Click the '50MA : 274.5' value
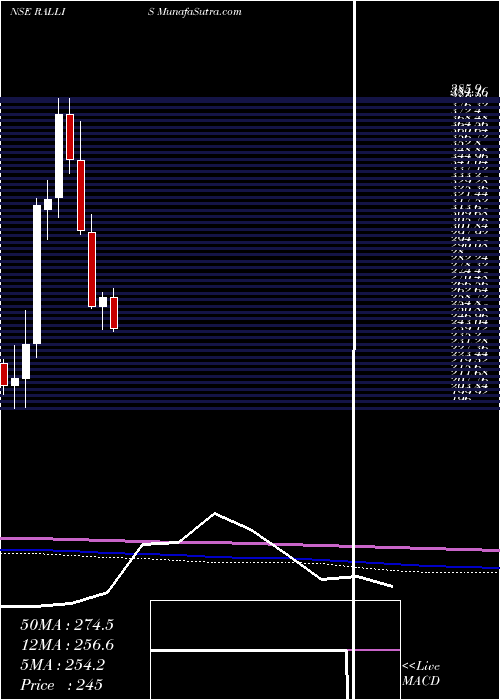Viewport: 500px width, 700px height. point(67,625)
